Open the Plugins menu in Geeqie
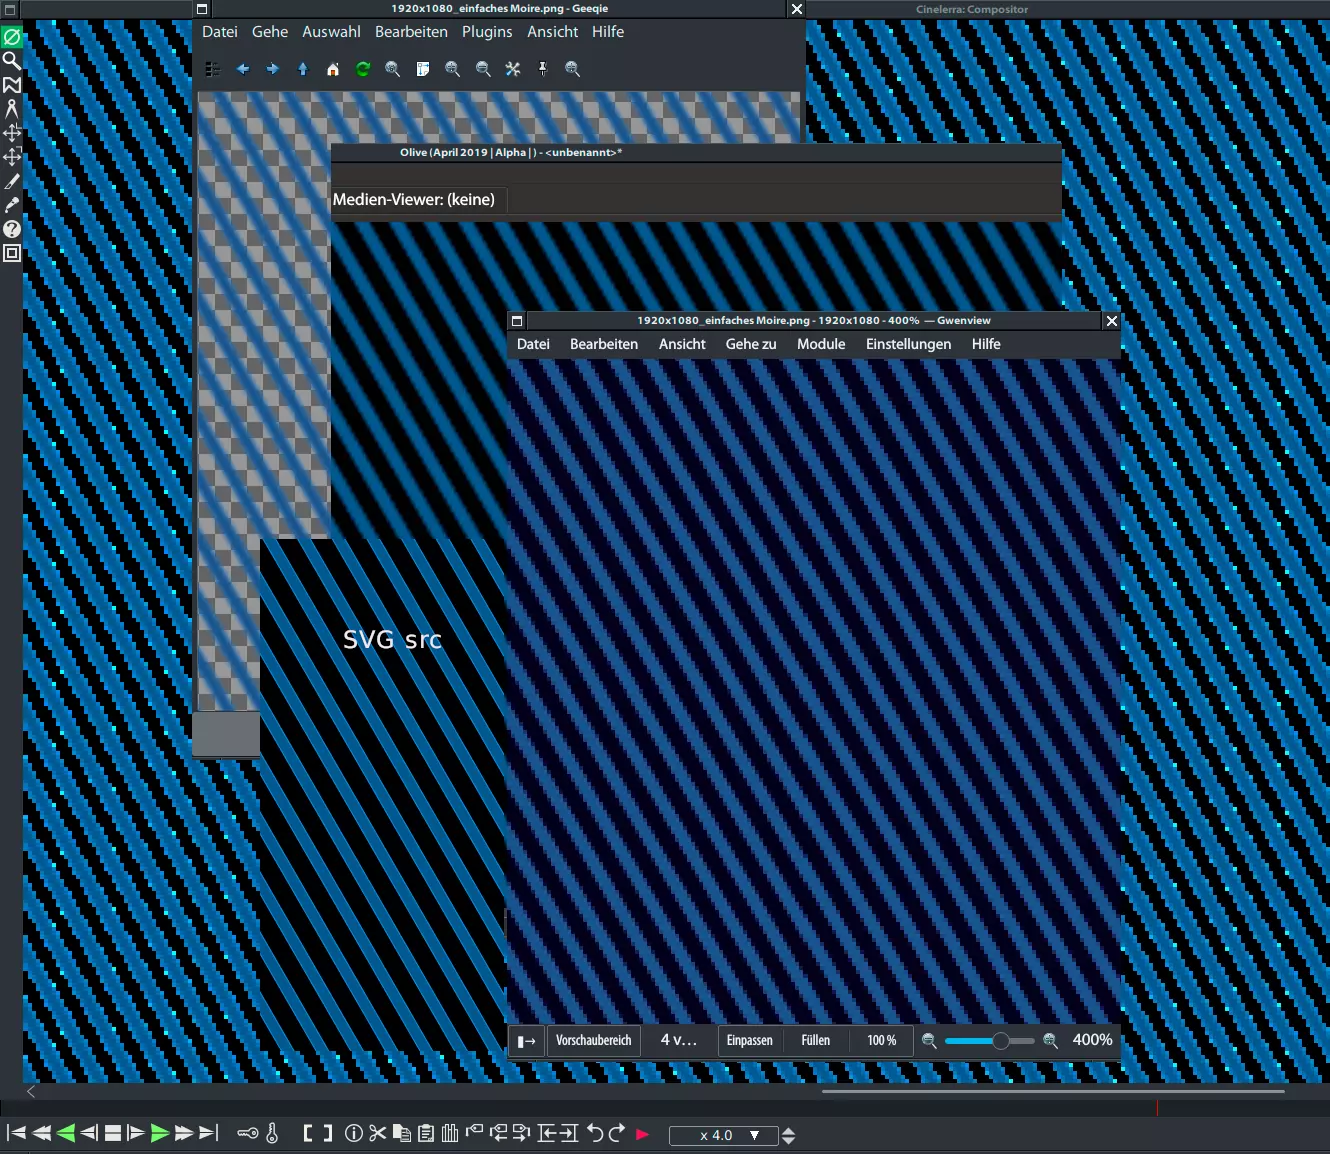The image size is (1330, 1154). 487,32
